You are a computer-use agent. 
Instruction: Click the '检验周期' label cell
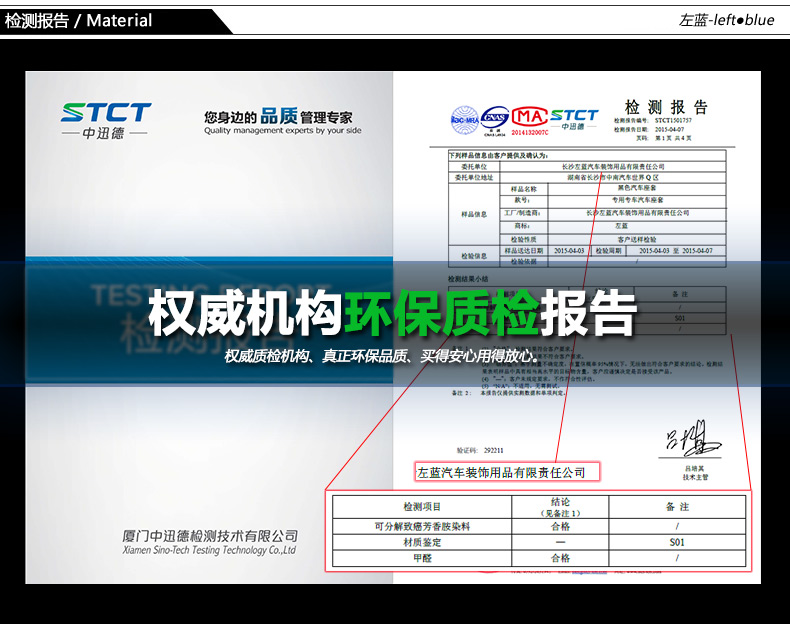(608, 251)
